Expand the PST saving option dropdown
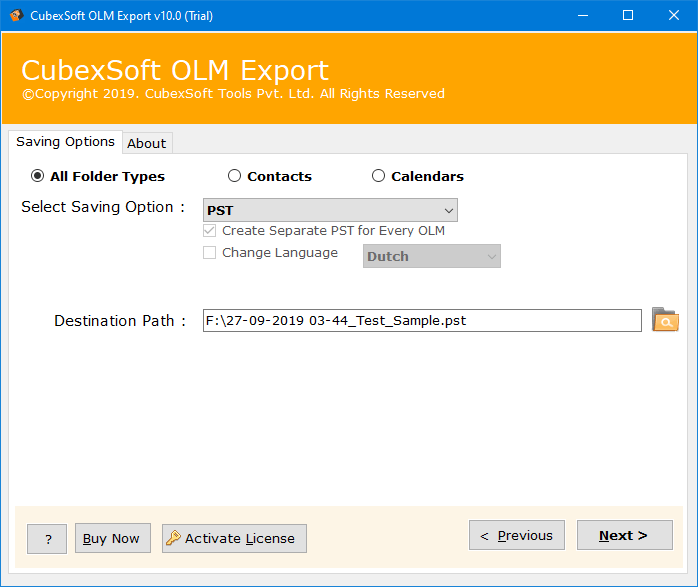Image resolution: width=698 pixels, height=587 pixels. pyautogui.click(x=330, y=210)
